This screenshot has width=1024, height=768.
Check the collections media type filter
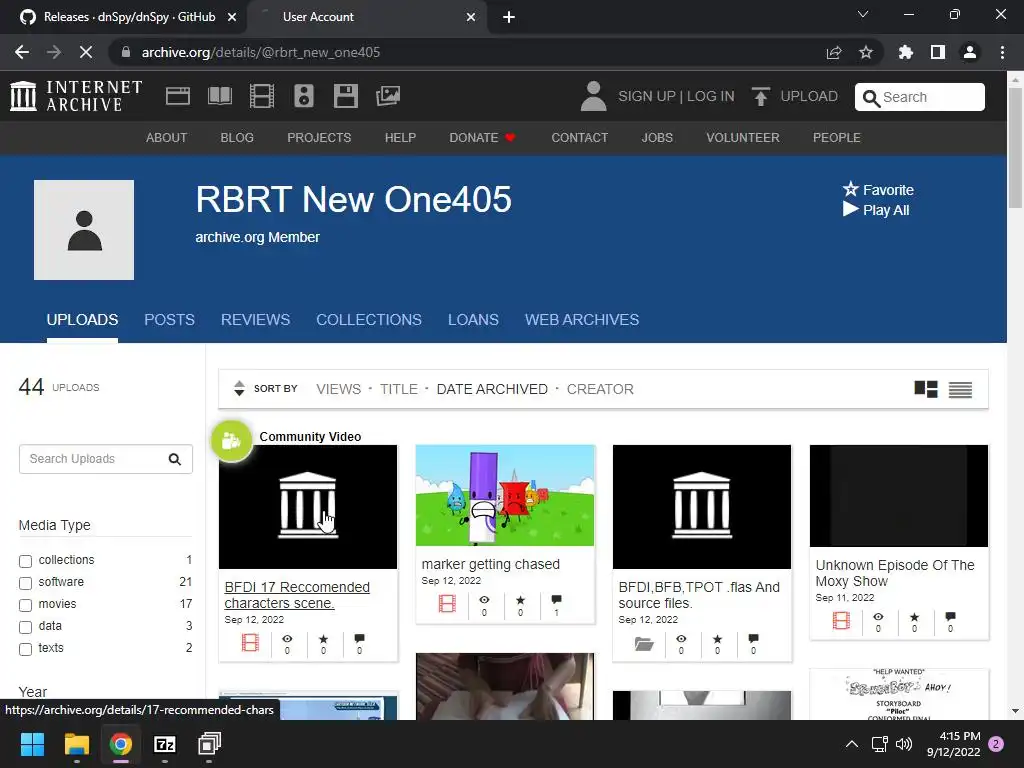pos(25,561)
